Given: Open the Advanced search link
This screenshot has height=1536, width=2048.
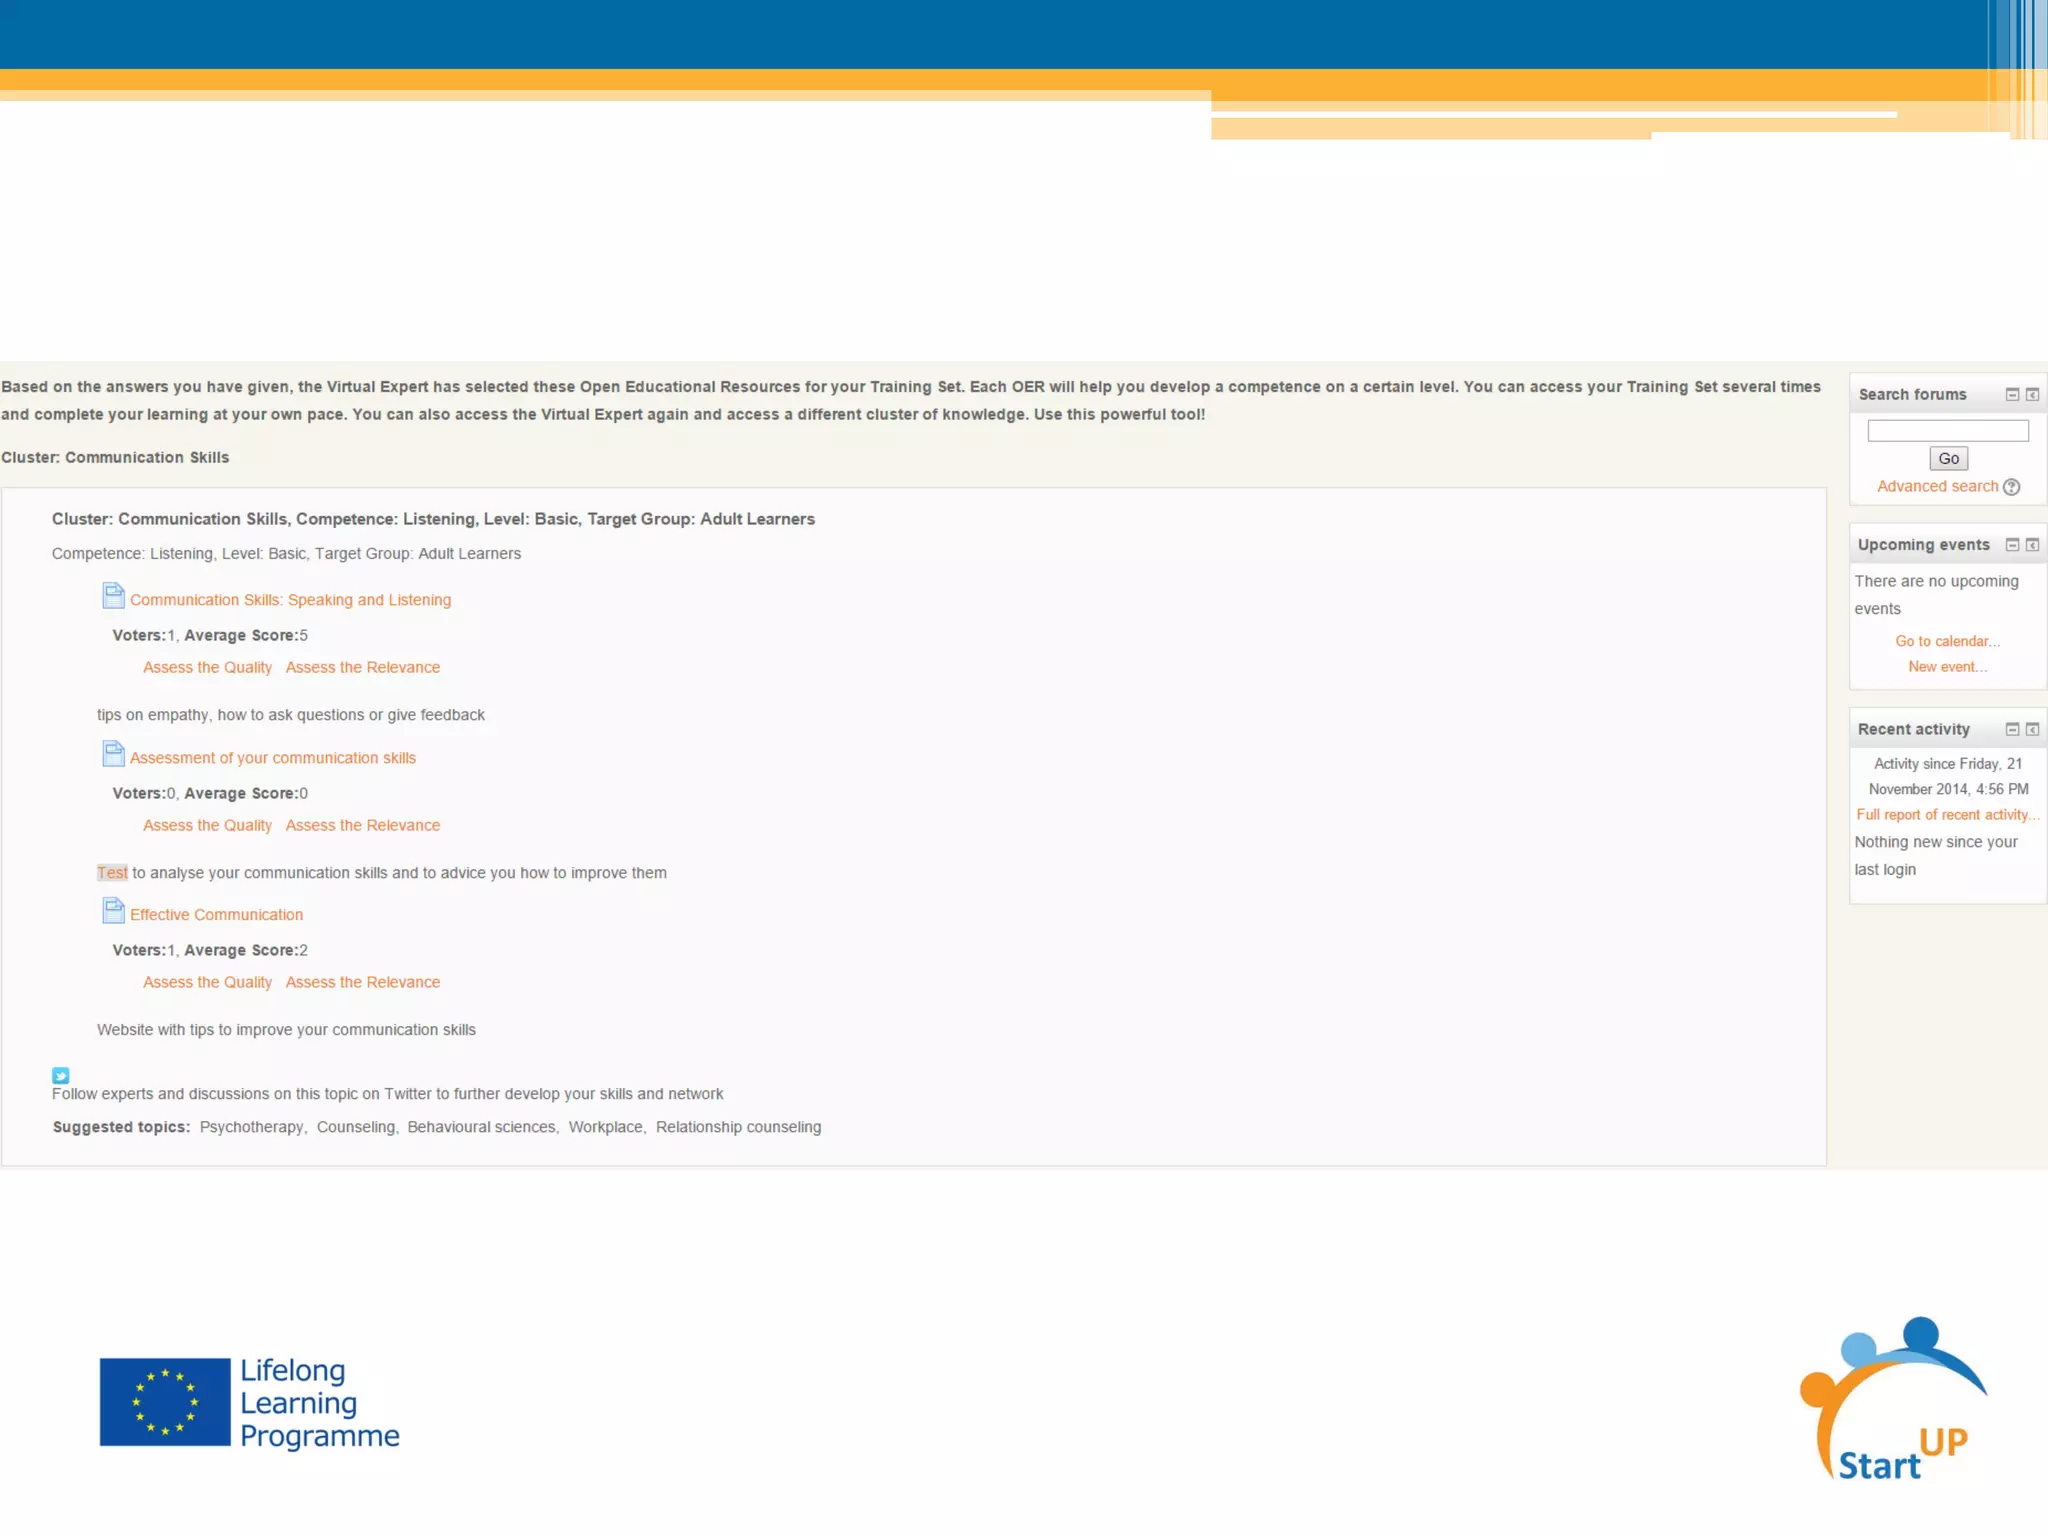Looking at the screenshot, I should 1937,487.
